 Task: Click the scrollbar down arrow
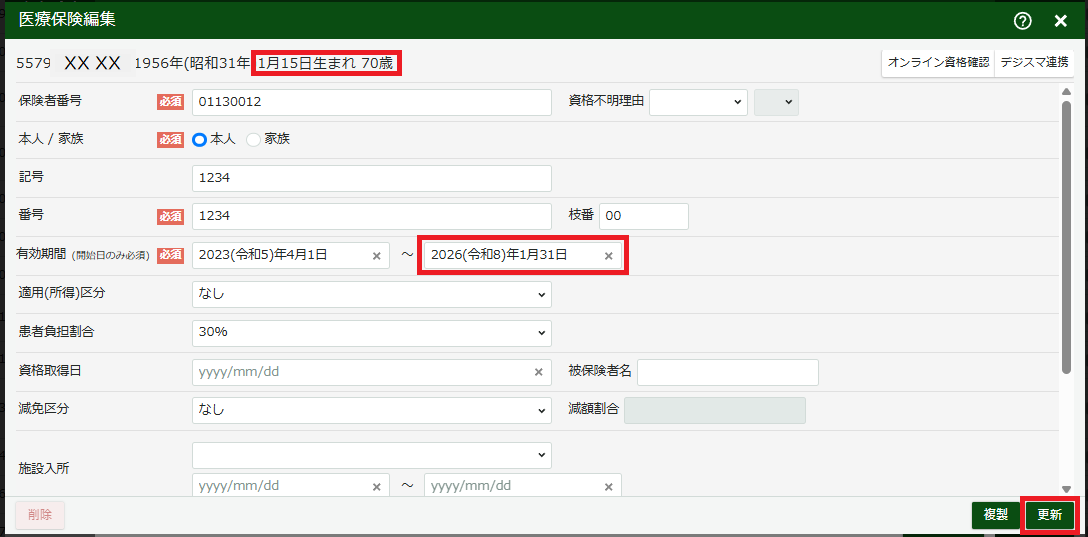1066,490
